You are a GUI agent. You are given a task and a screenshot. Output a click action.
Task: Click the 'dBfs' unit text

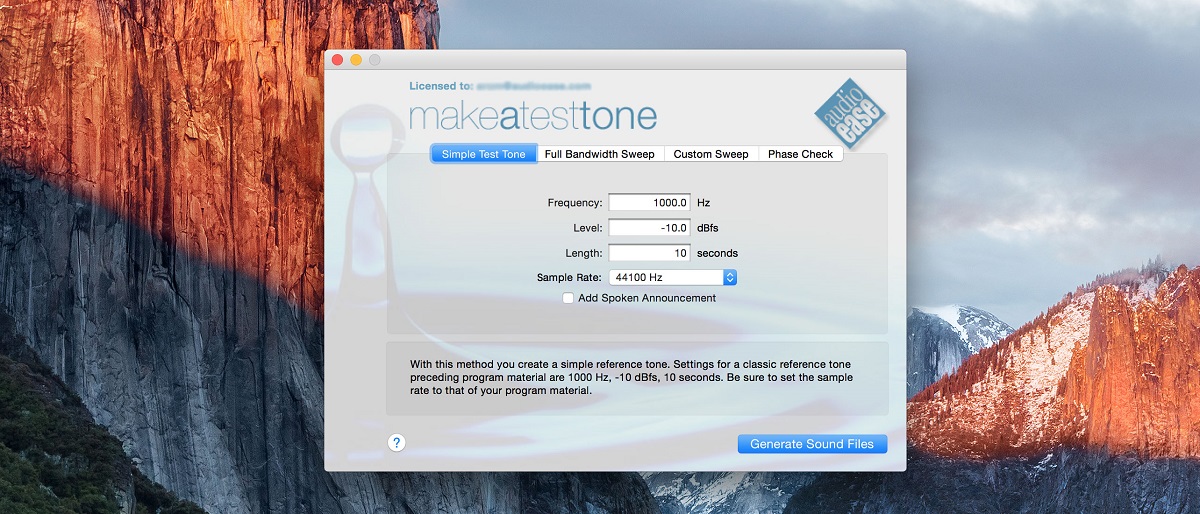(707, 228)
